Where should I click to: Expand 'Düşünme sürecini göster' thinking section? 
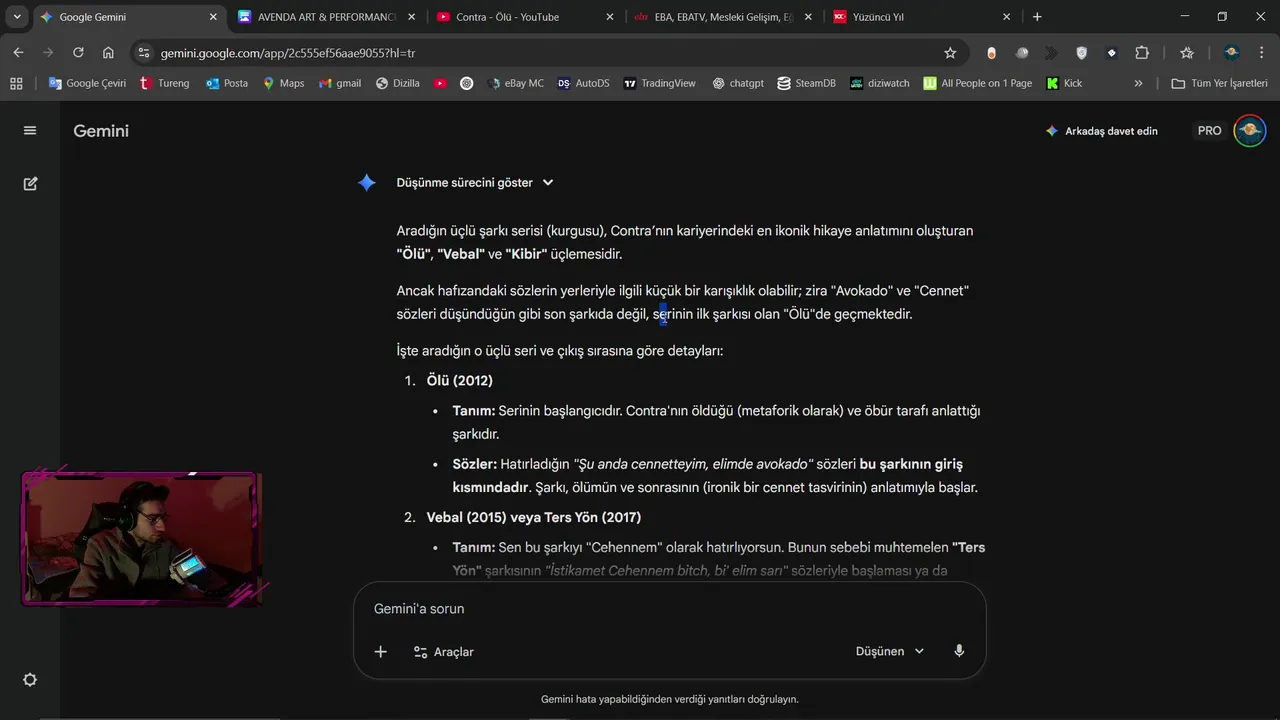[x=474, y=183]
